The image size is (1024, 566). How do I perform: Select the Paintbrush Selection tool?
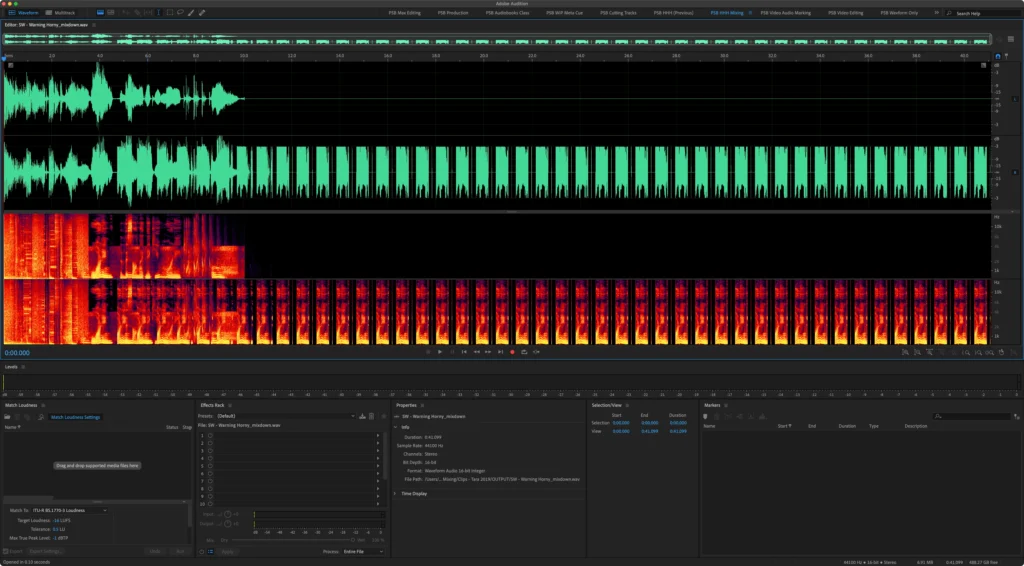pos(191,12)
